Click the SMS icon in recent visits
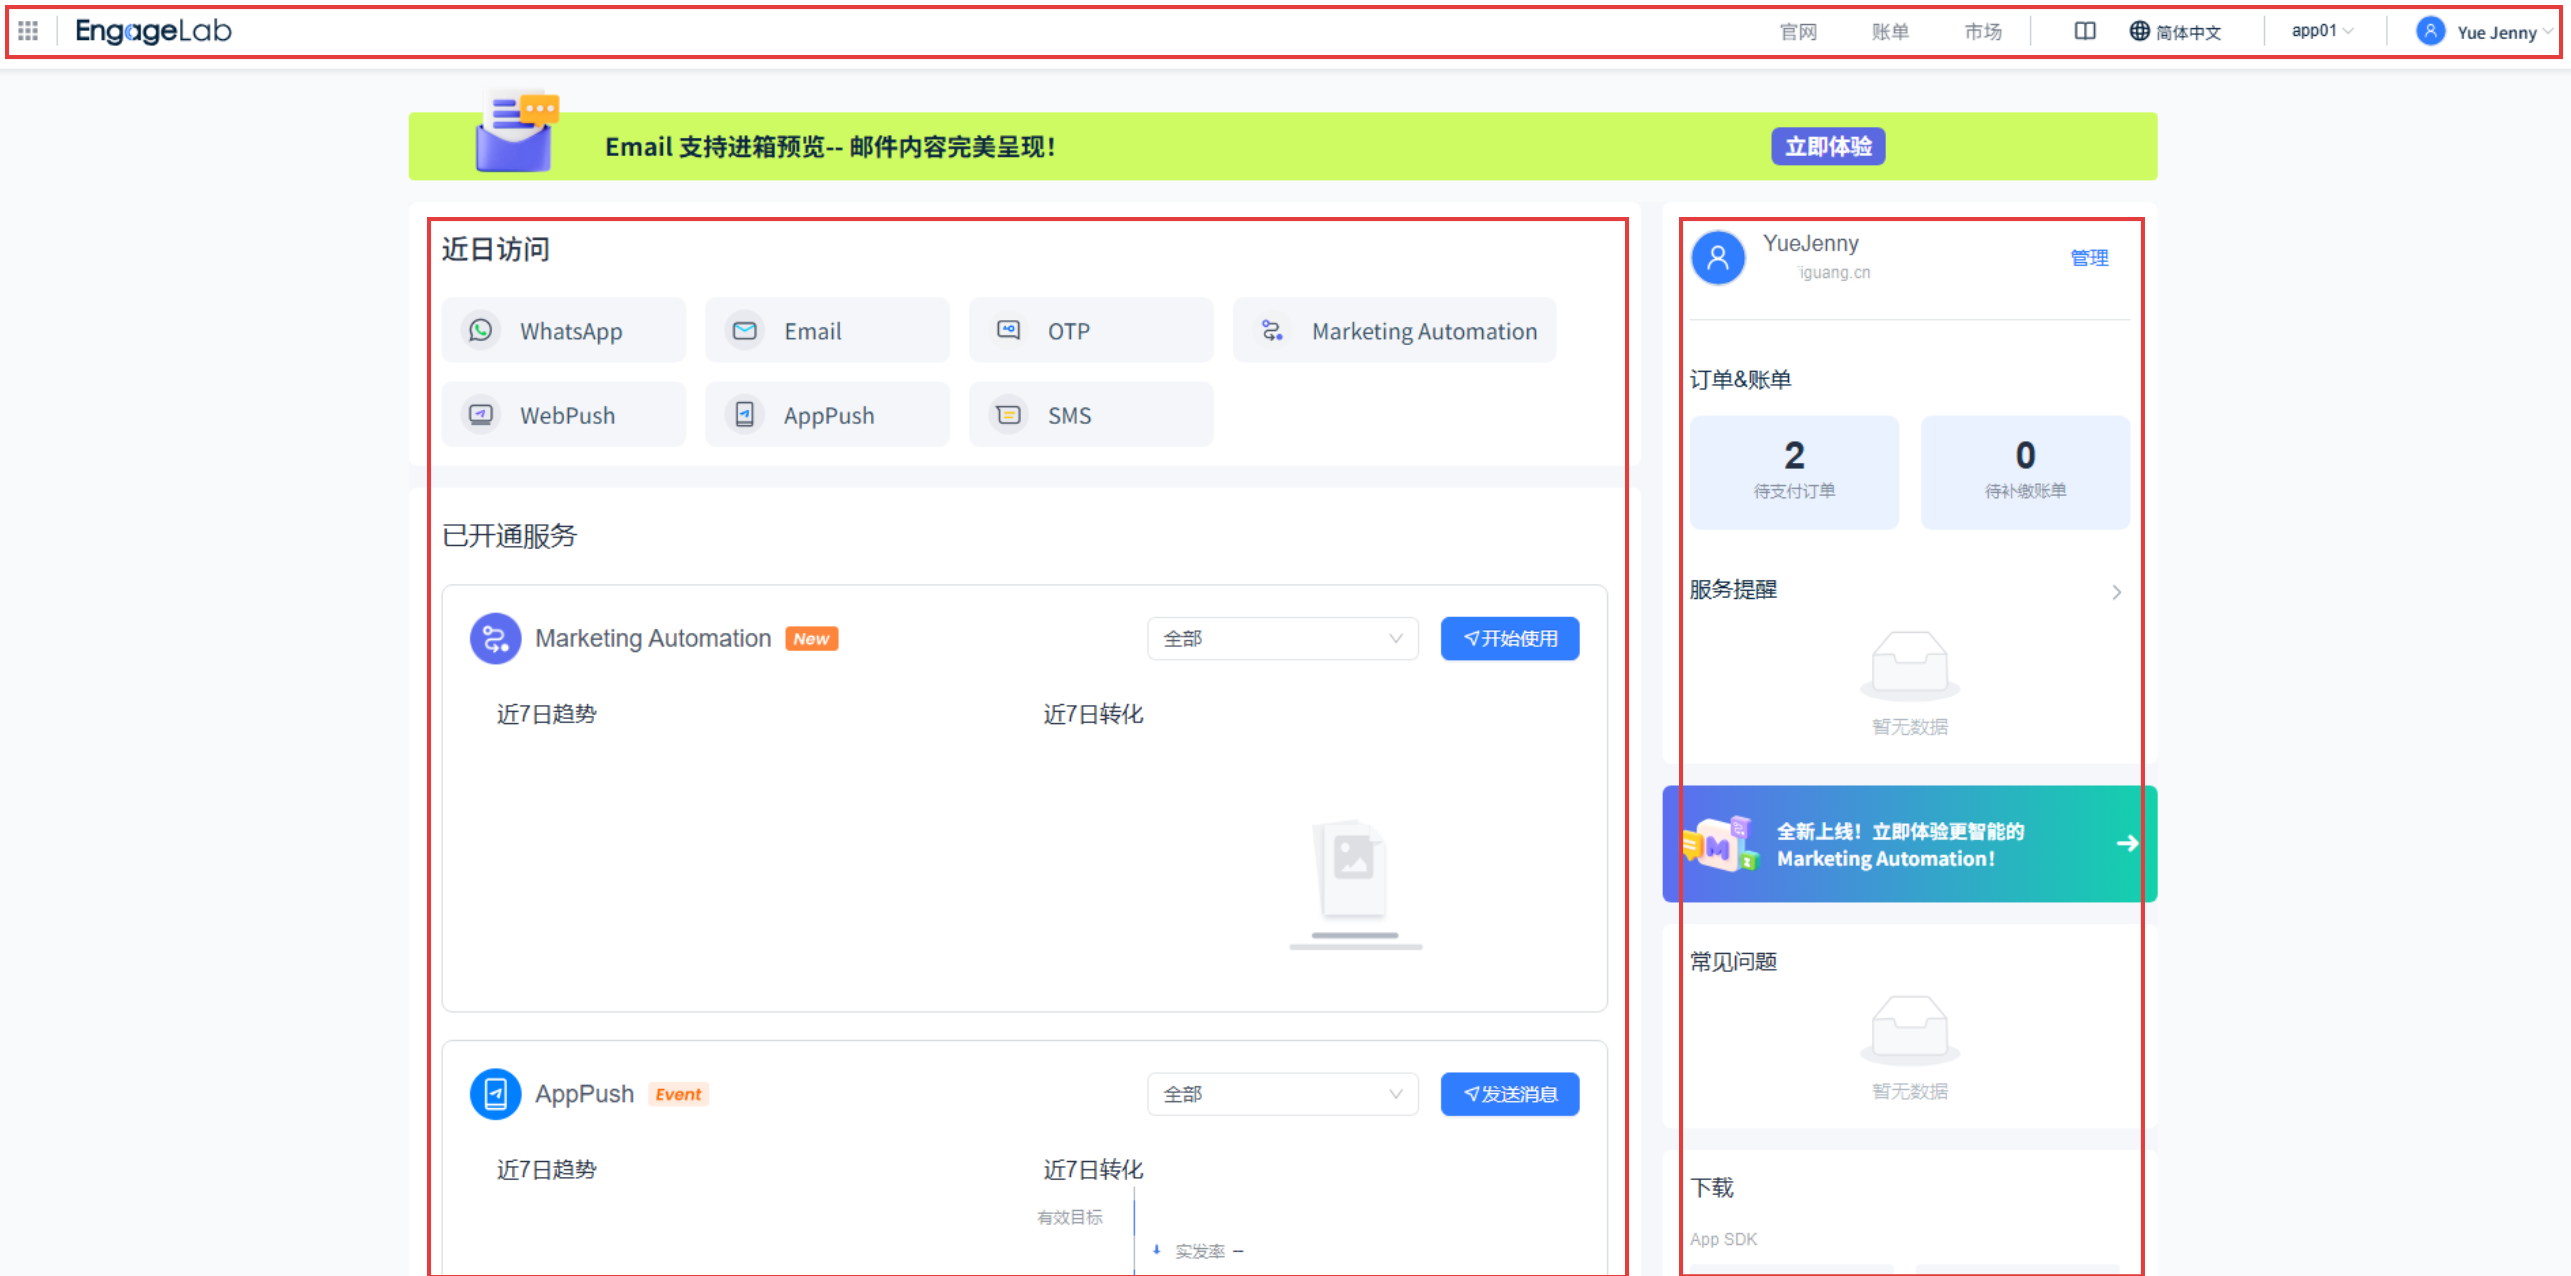This screenshot has height=1276, width=2571. click(x=1009, y=414)
